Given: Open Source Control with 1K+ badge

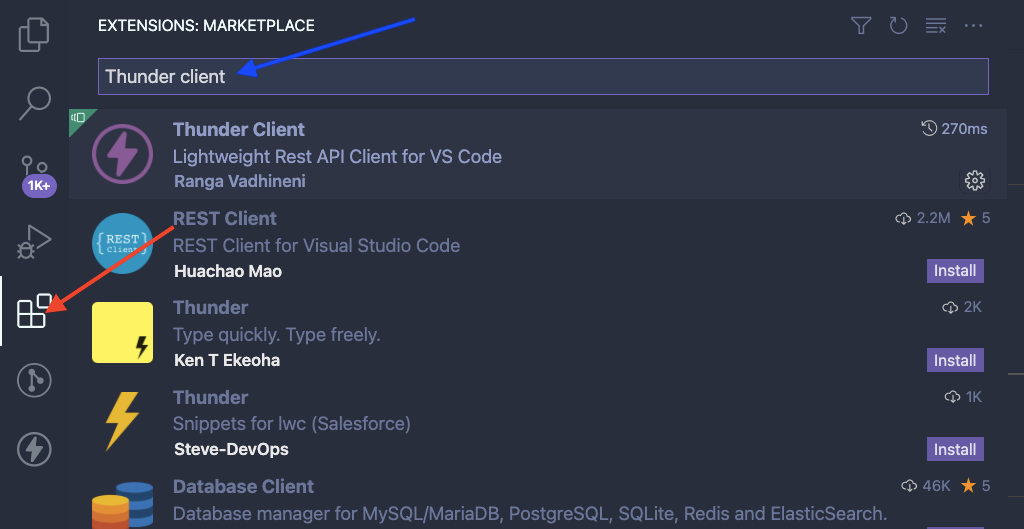Looking at the screenshot, I should [x=37, y=175].
